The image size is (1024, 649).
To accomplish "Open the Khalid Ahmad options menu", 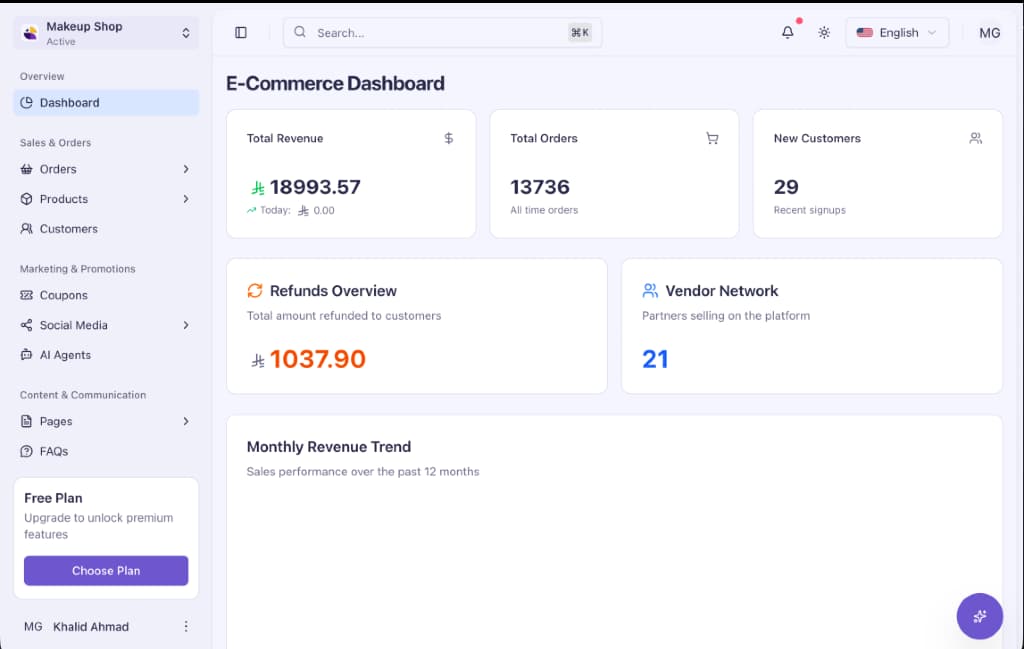I will point(186,626).
